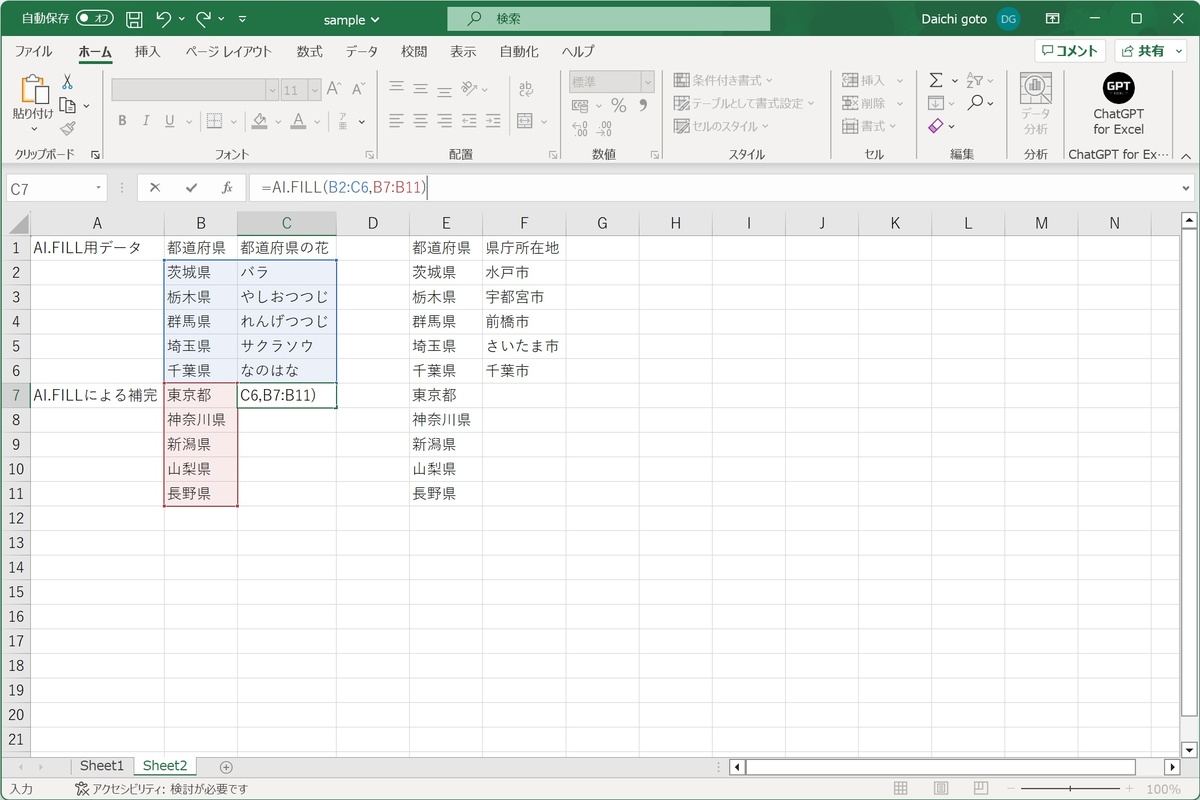Open the Quick Access Toolbar customize arrow
The height and width of the screenshot is (800, 1200).
click(243, 19)
